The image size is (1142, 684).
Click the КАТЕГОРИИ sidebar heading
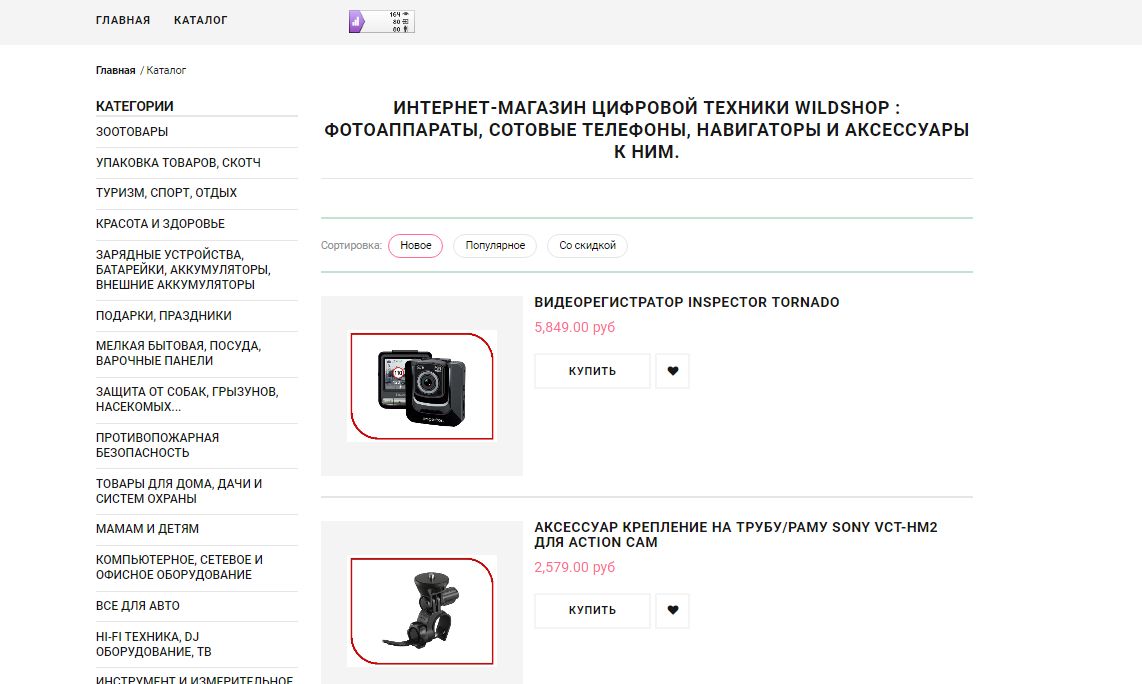135,106
